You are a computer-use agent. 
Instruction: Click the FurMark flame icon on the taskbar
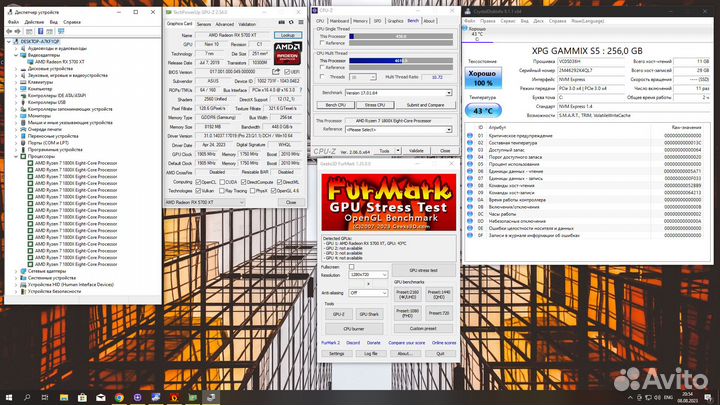click(174, 397)
